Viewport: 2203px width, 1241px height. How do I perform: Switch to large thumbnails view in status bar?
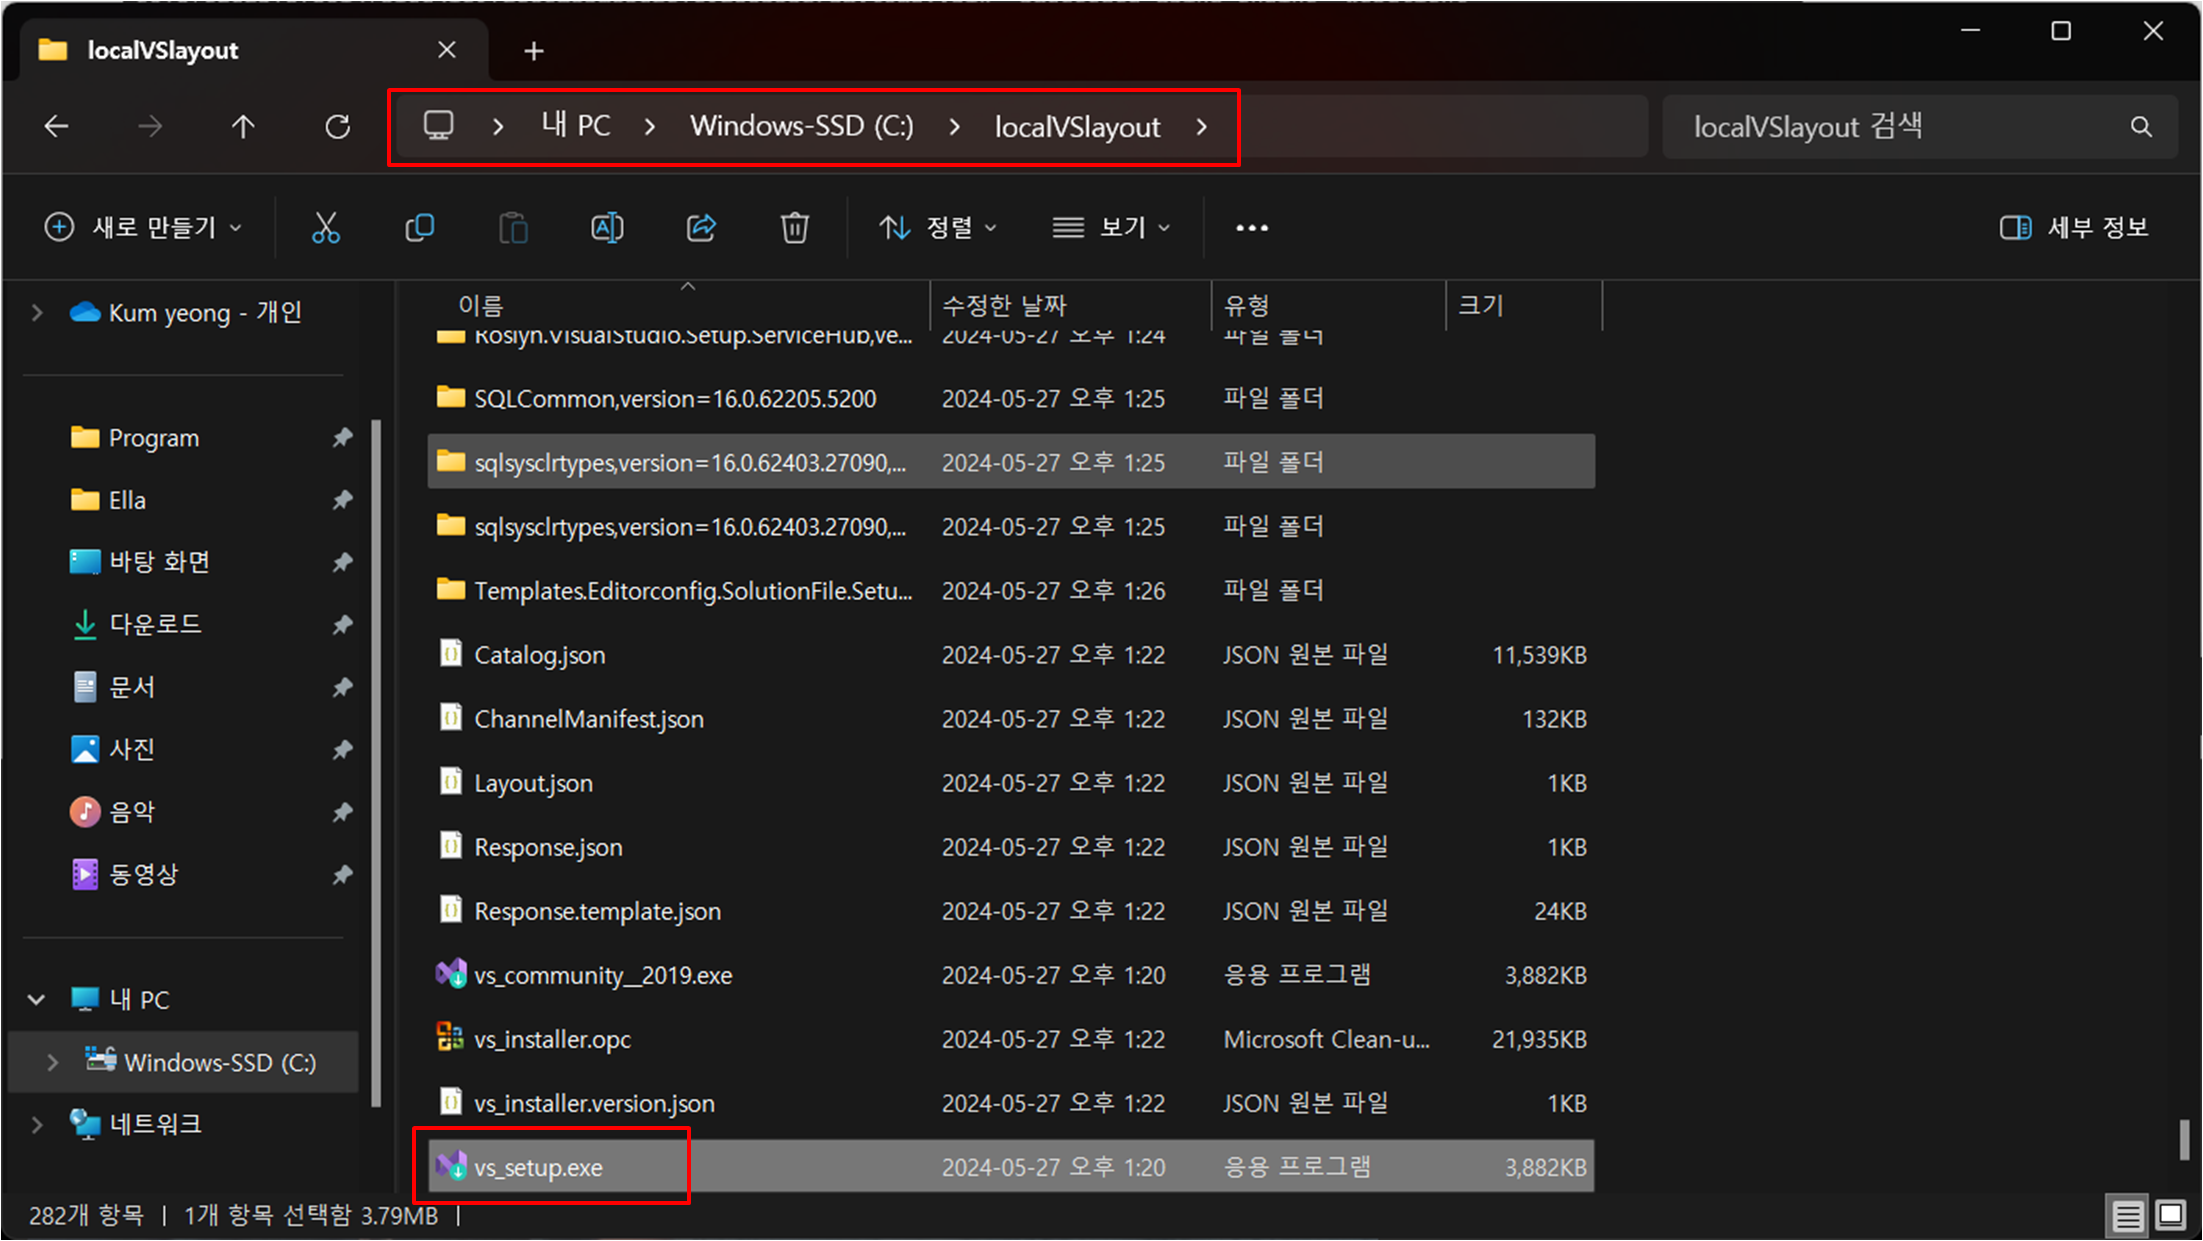tap(2170, 1215)
